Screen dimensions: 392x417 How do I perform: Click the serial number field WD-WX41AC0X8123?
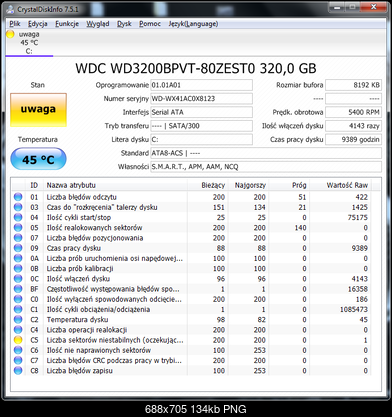click(201, 99)
